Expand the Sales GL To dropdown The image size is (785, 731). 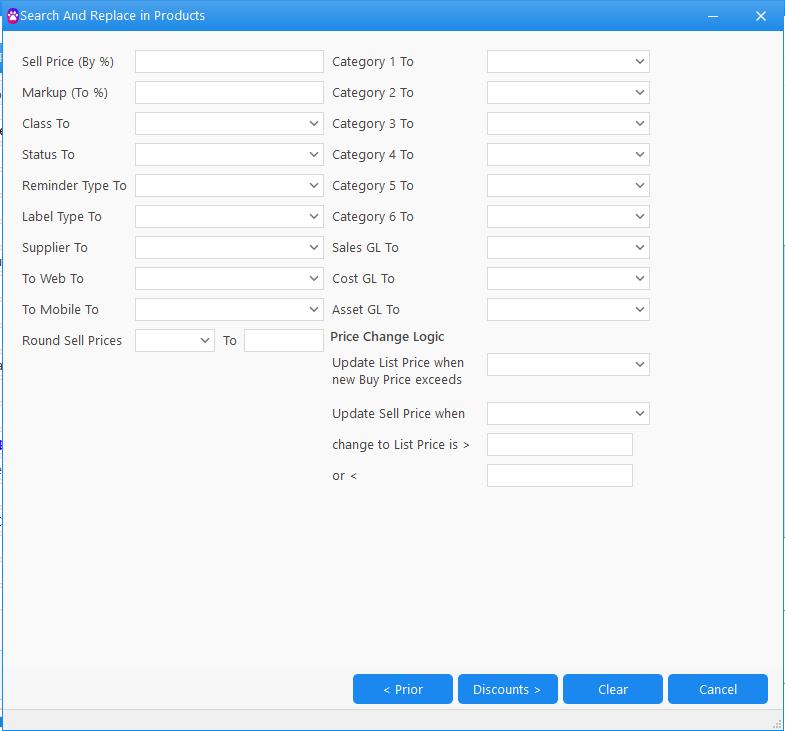(568, 248)
